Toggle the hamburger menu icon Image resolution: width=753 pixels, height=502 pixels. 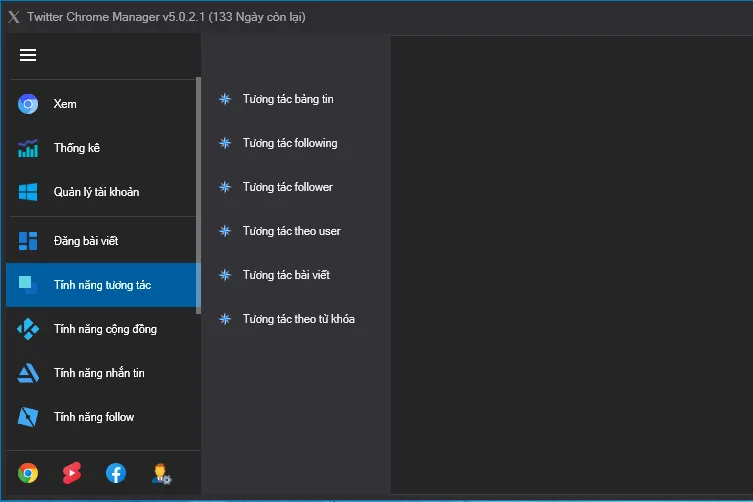click(x=28, y=55)
